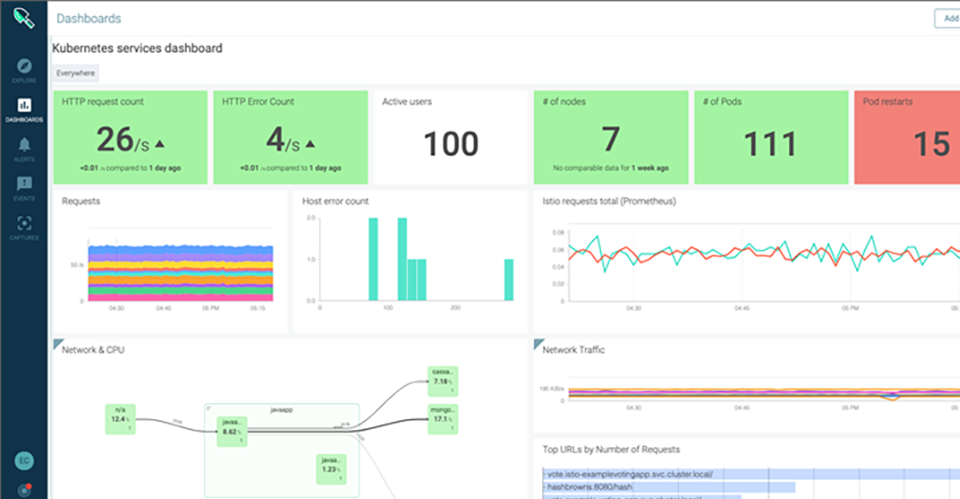Open the Captures icon in sidebar
Viewport: 960px width, 499px height.
pos(25,224)
